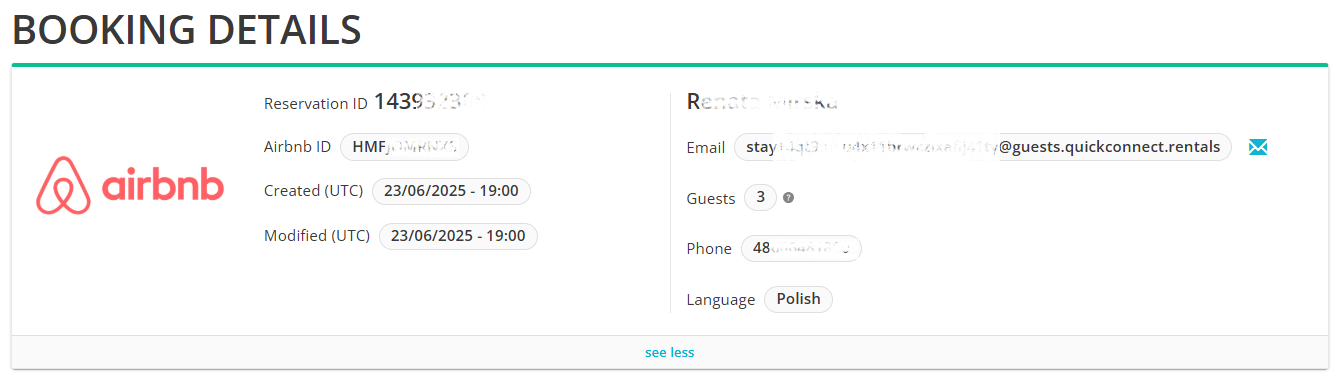Click the Language label text
Viewport: 1334px width, 377px height.
tap(721, 300)
